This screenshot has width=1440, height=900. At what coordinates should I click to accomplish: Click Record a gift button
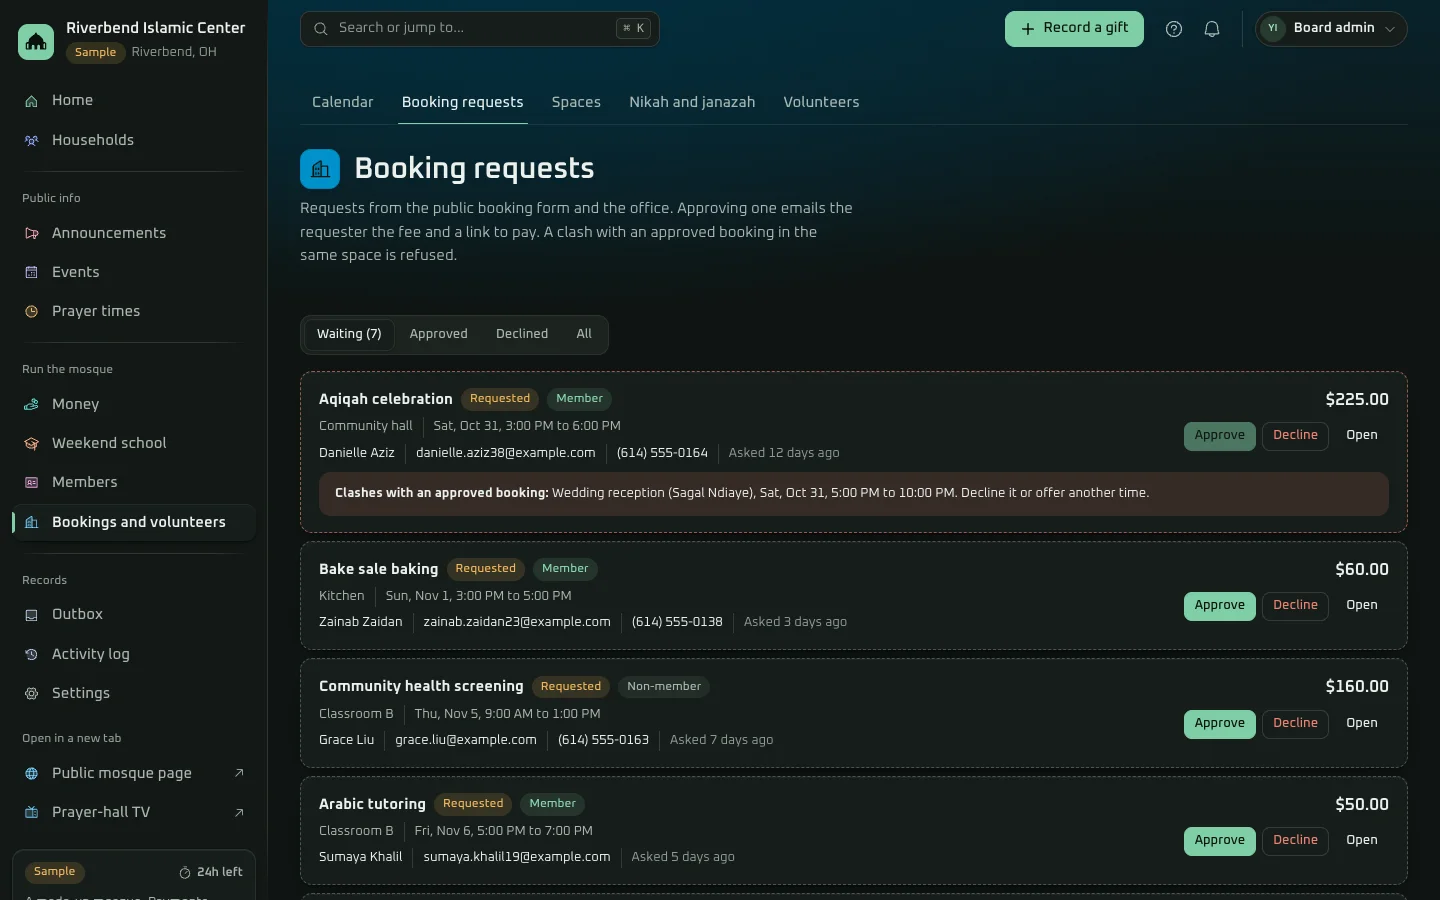(x=1074, y=29)
